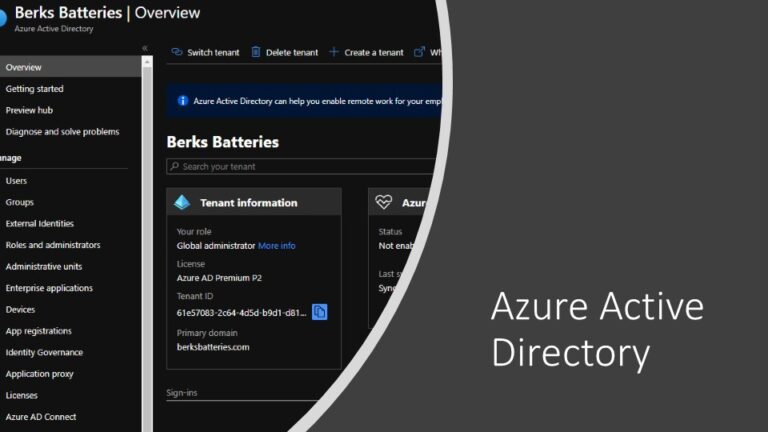Image resolution: width=768 pixels, height=432 pixels.
Task: Click the sidebar vertical scrollbar
Action: [148, 240]
